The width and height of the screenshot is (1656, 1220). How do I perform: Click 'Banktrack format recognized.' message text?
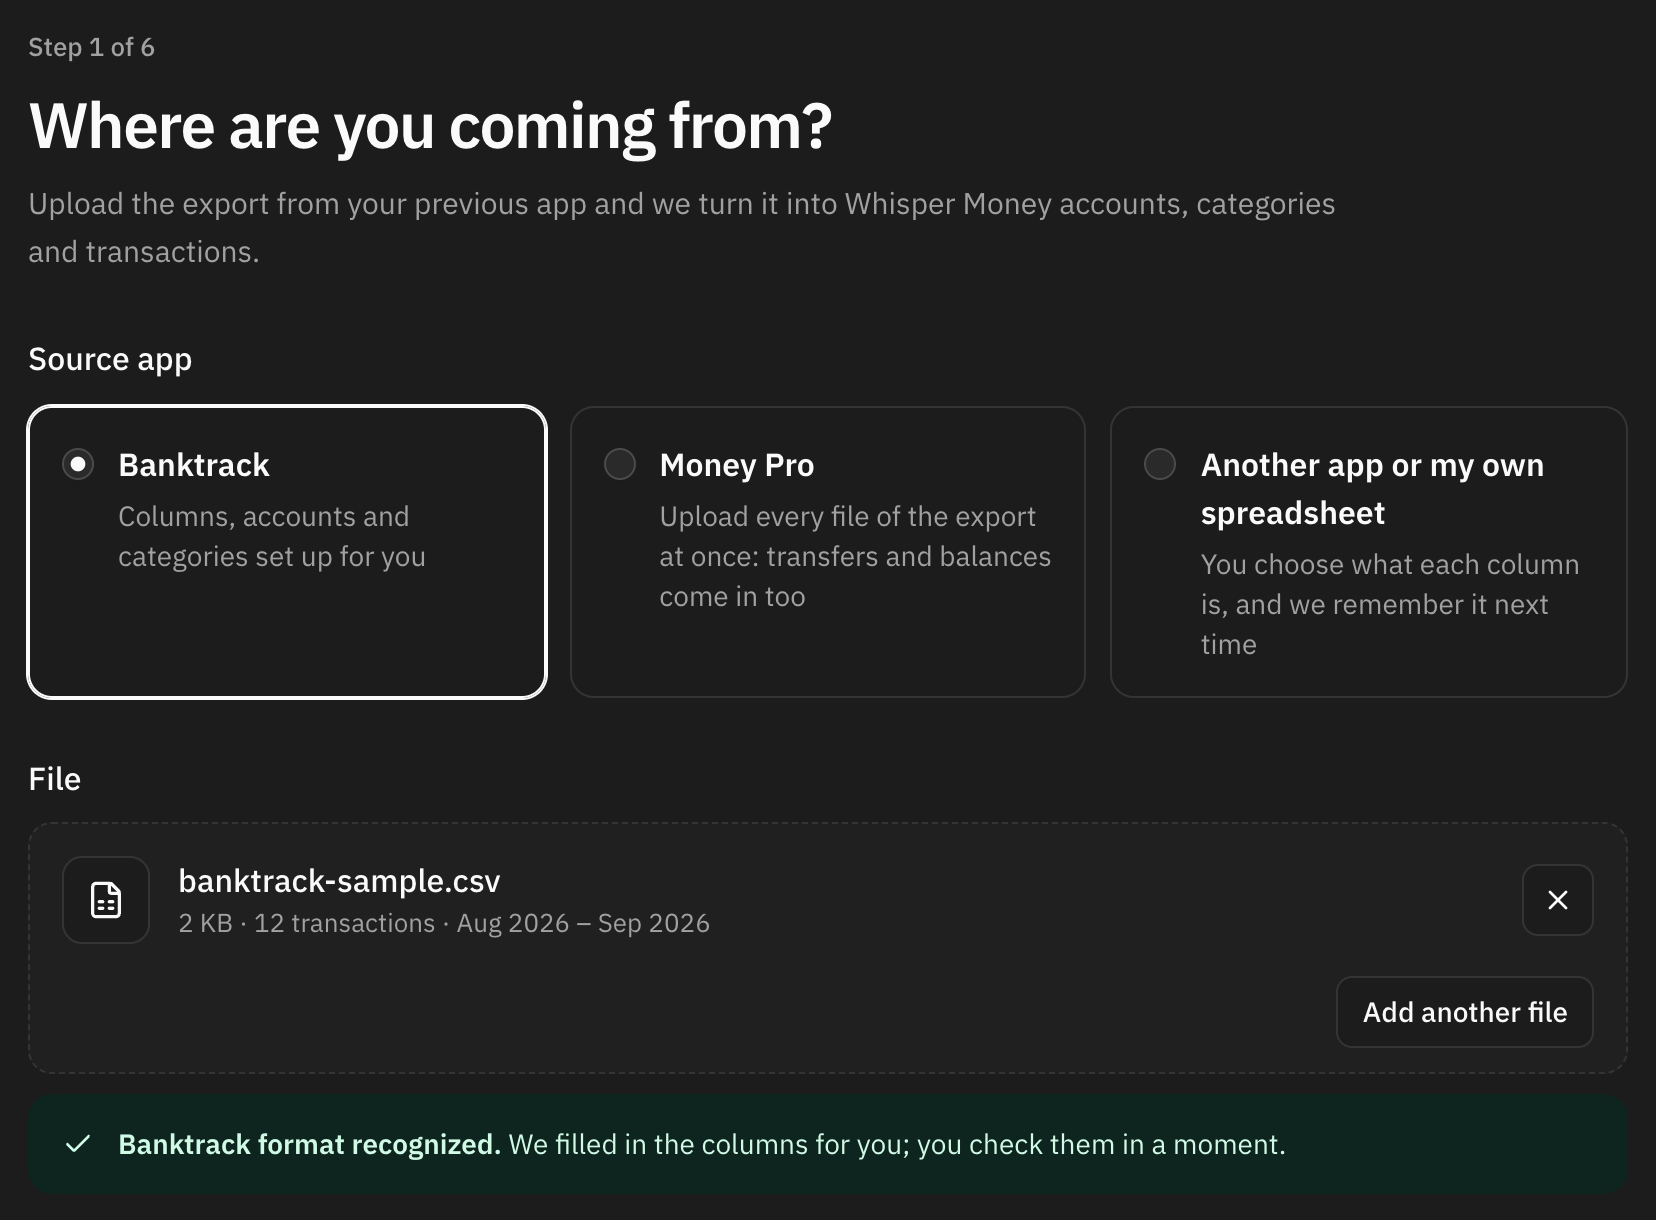[309, 1144]
